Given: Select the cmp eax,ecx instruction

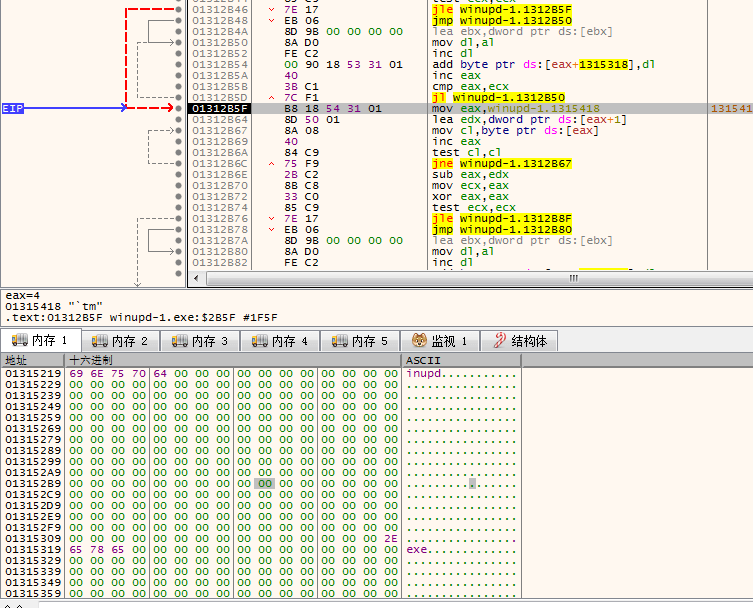Looking at the screenshot, I should coord(470,86).
